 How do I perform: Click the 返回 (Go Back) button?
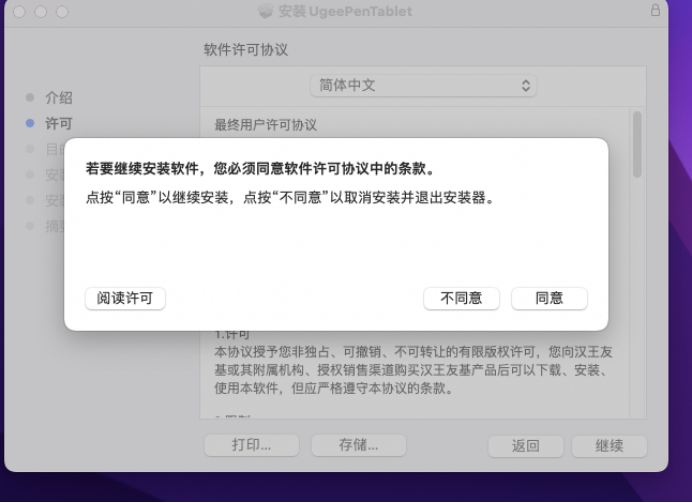tap(526, 446)
